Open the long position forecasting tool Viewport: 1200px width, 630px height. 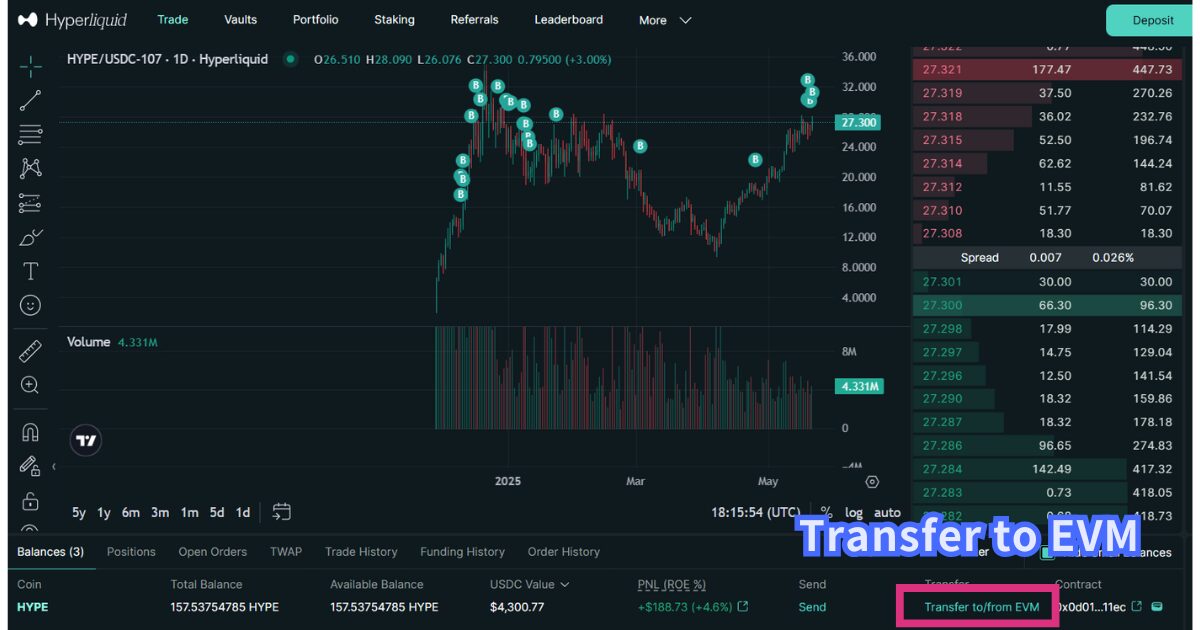(31, 203)
